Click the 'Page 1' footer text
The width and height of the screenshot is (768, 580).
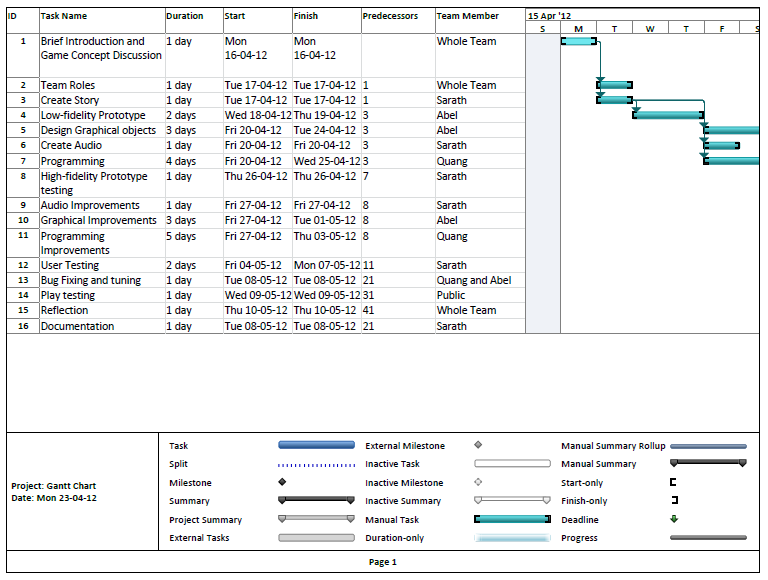tap(383, 562)
